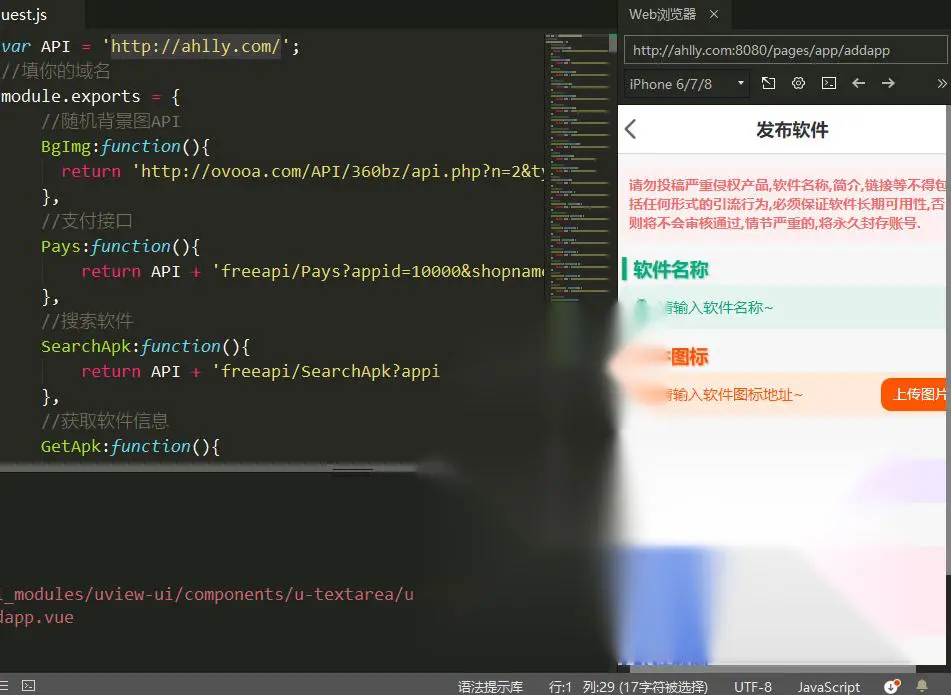Click the BgImg function name
951x695 pixels.
pos(66,146)
